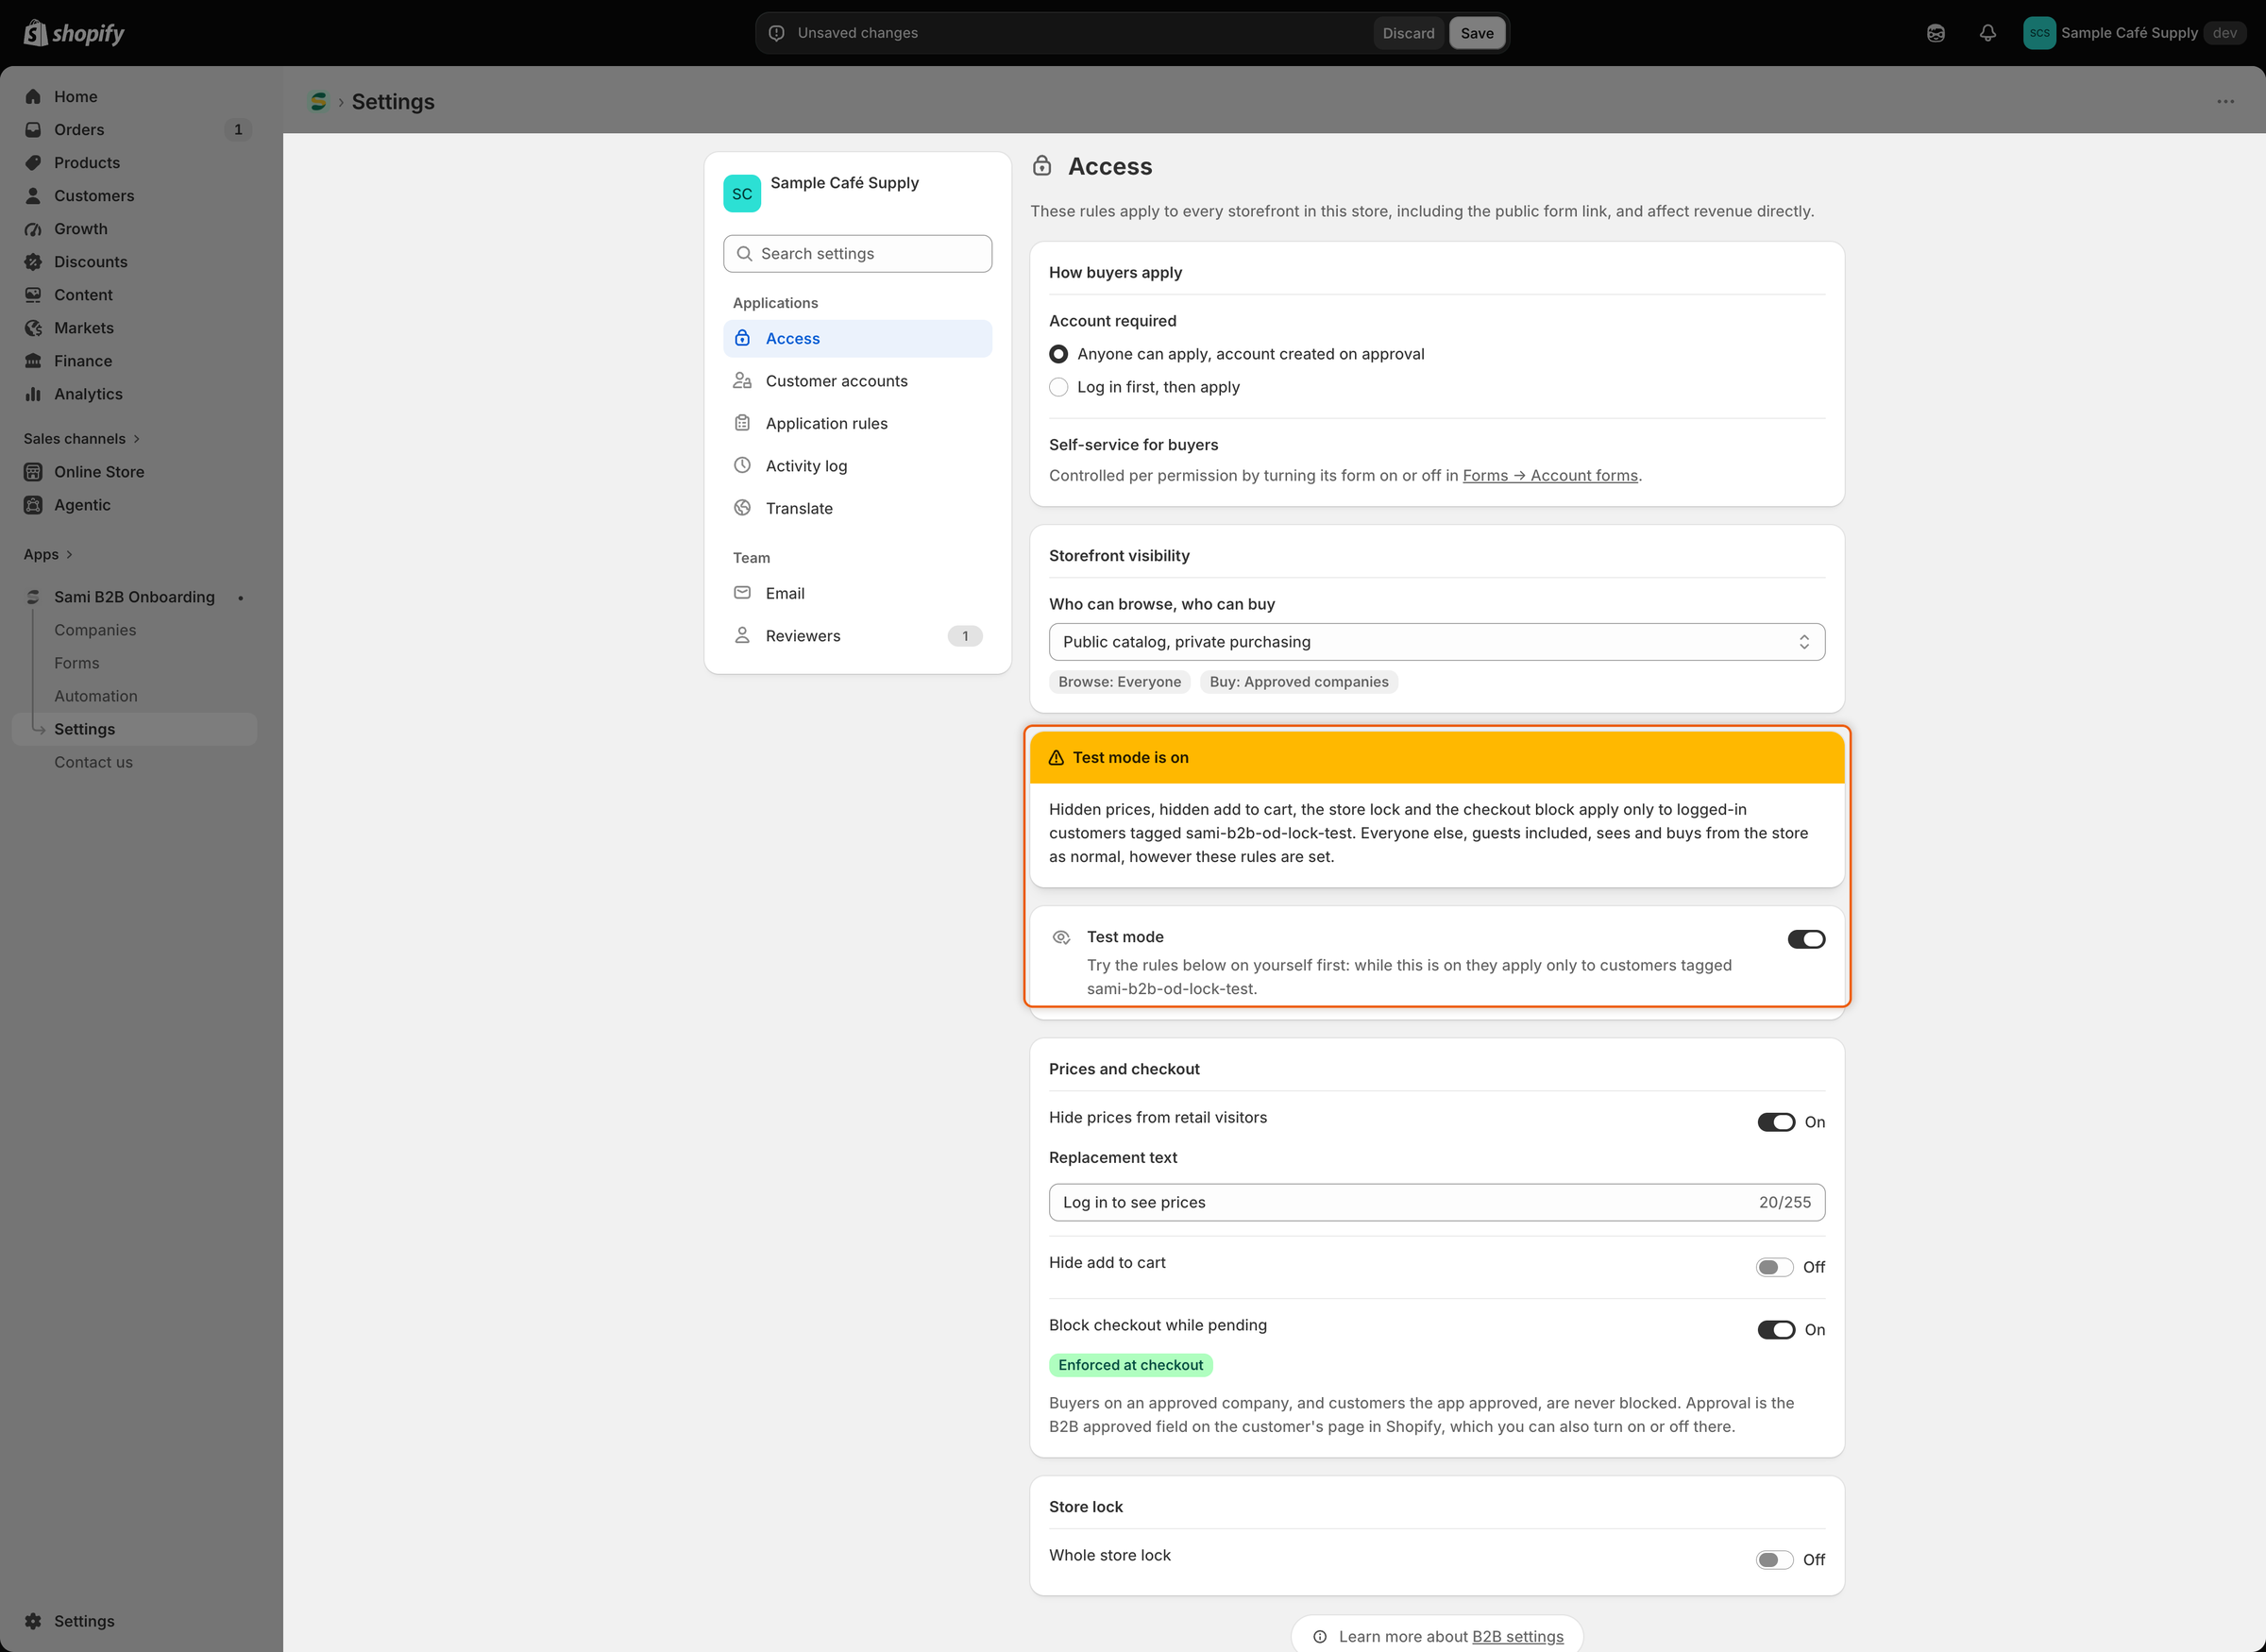
Task: Follow the Forms → Account forms link
Action: [1550, 475]
